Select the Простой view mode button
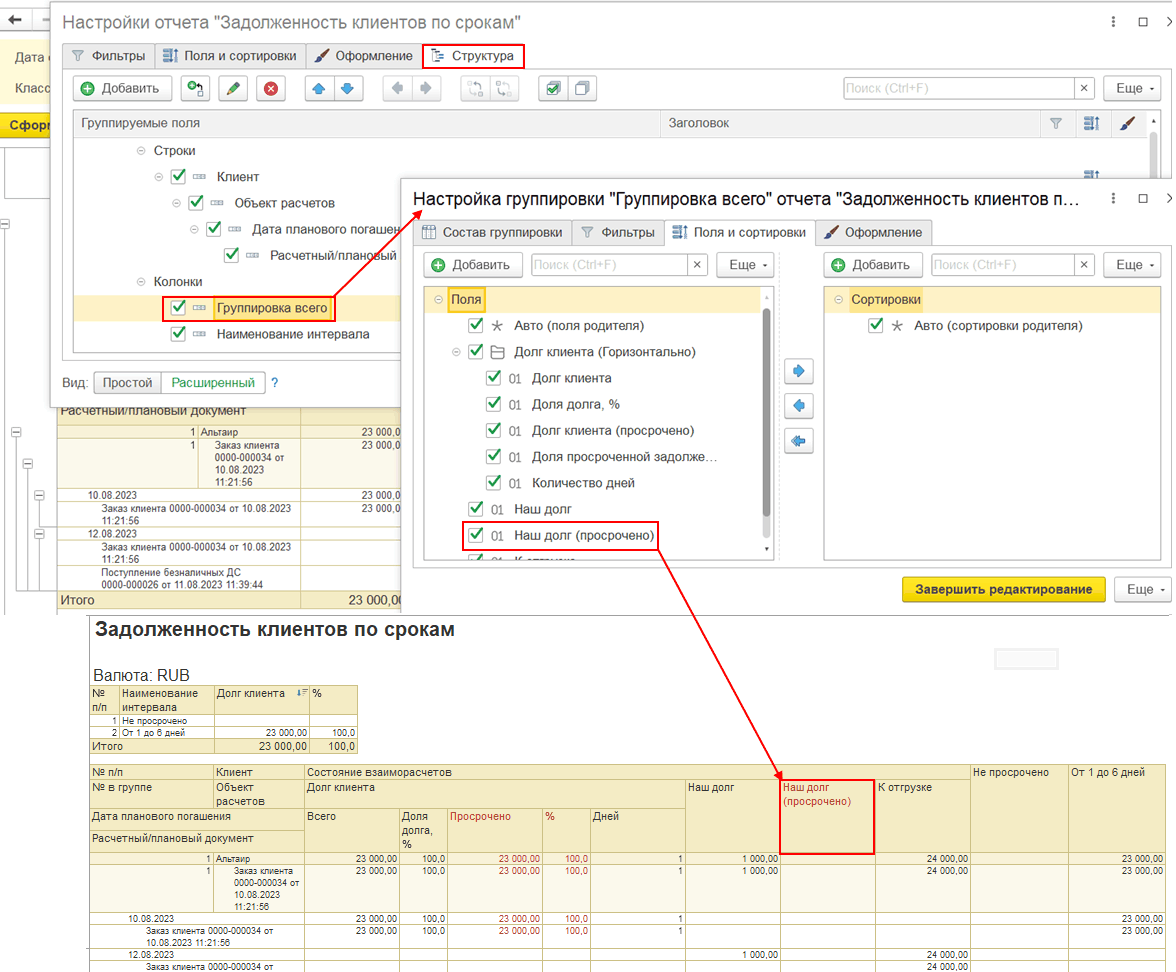Image resolution: width=1176 pixels, height=972 pixels. pos(128,383)
